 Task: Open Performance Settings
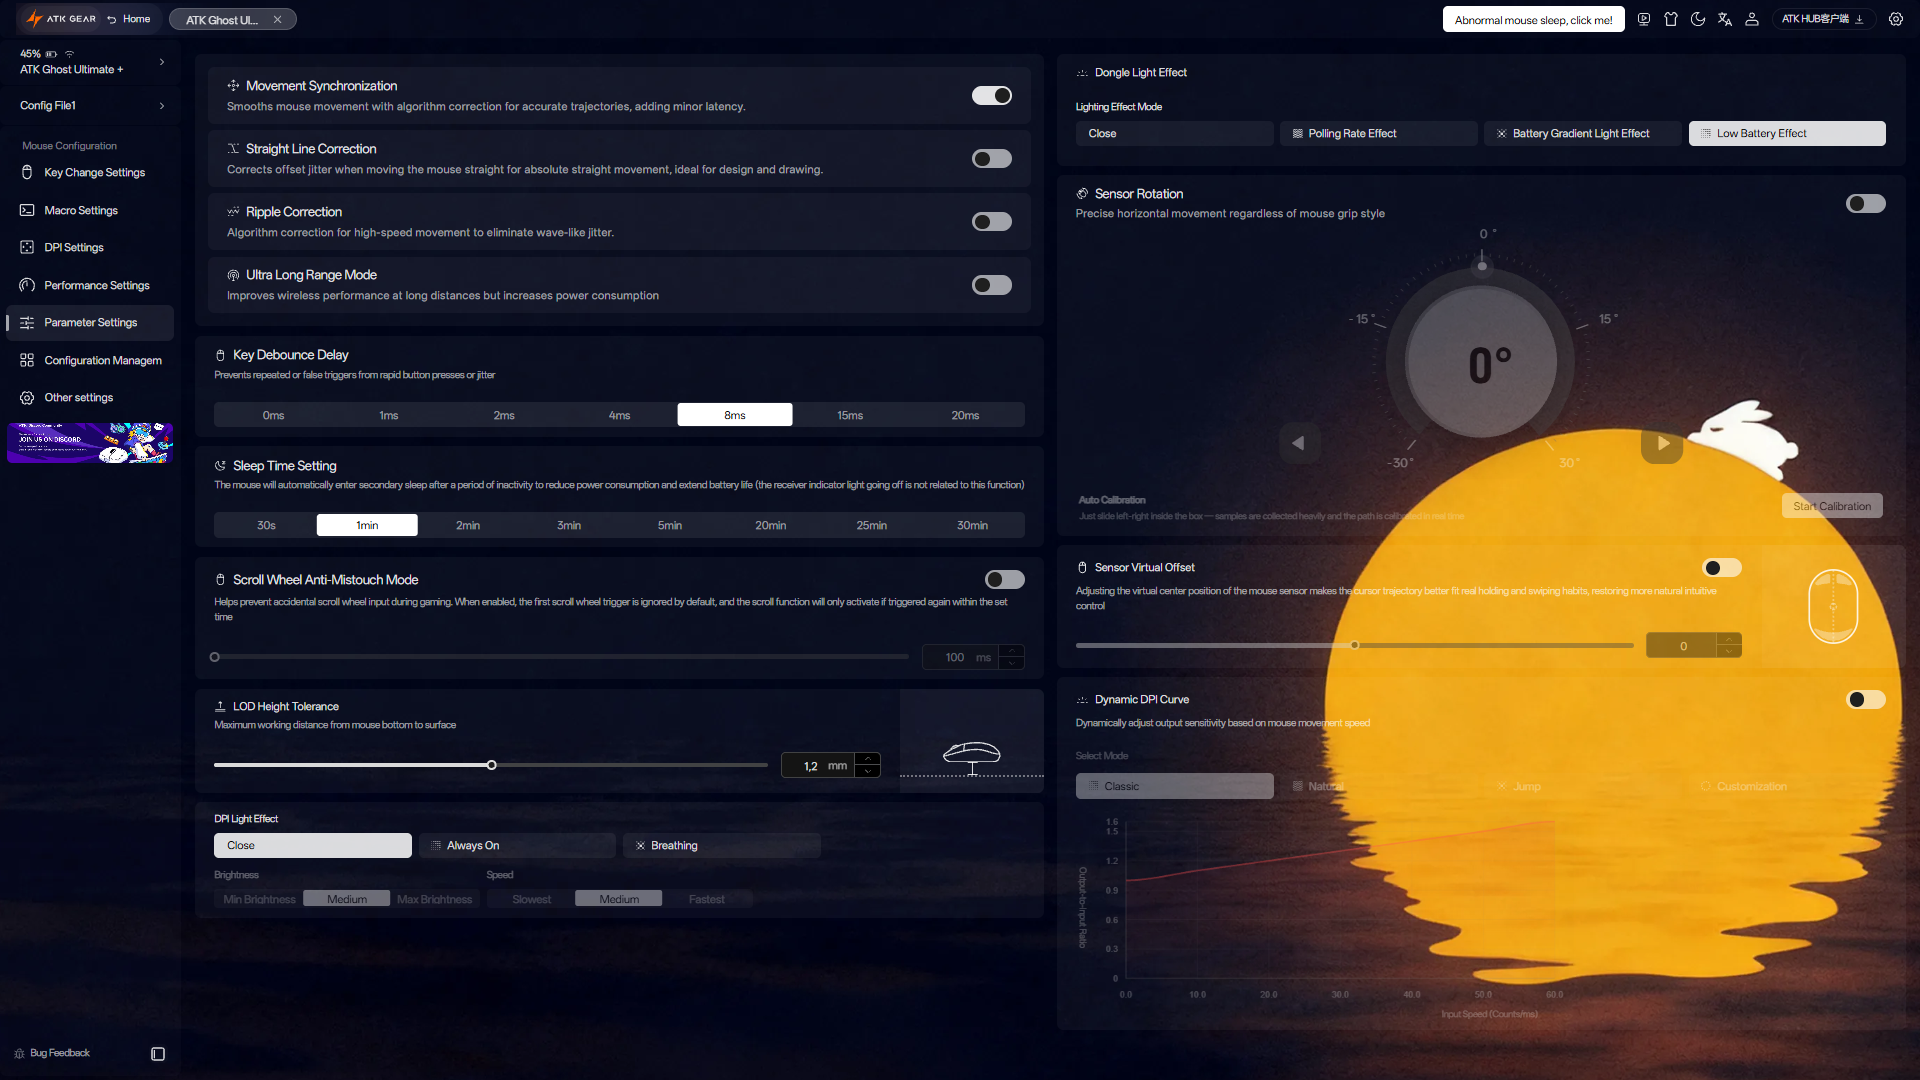coord(90,286)
